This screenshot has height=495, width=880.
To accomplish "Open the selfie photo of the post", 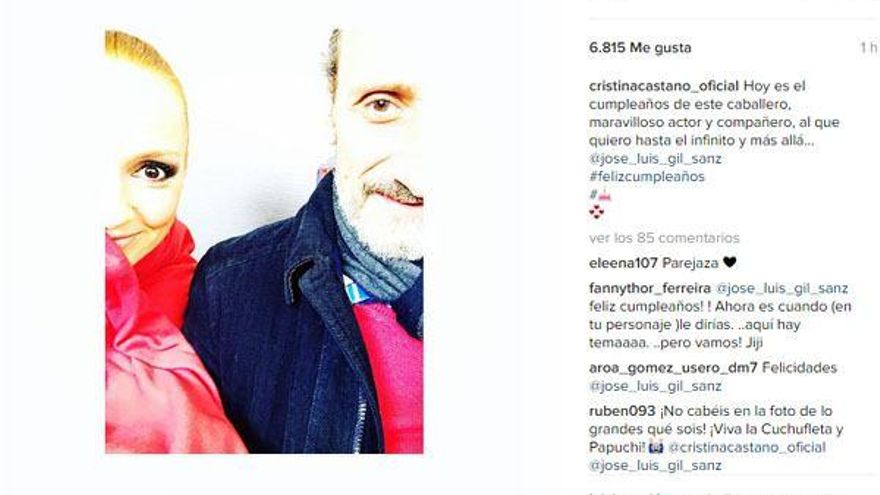I will tap(264, 241).
